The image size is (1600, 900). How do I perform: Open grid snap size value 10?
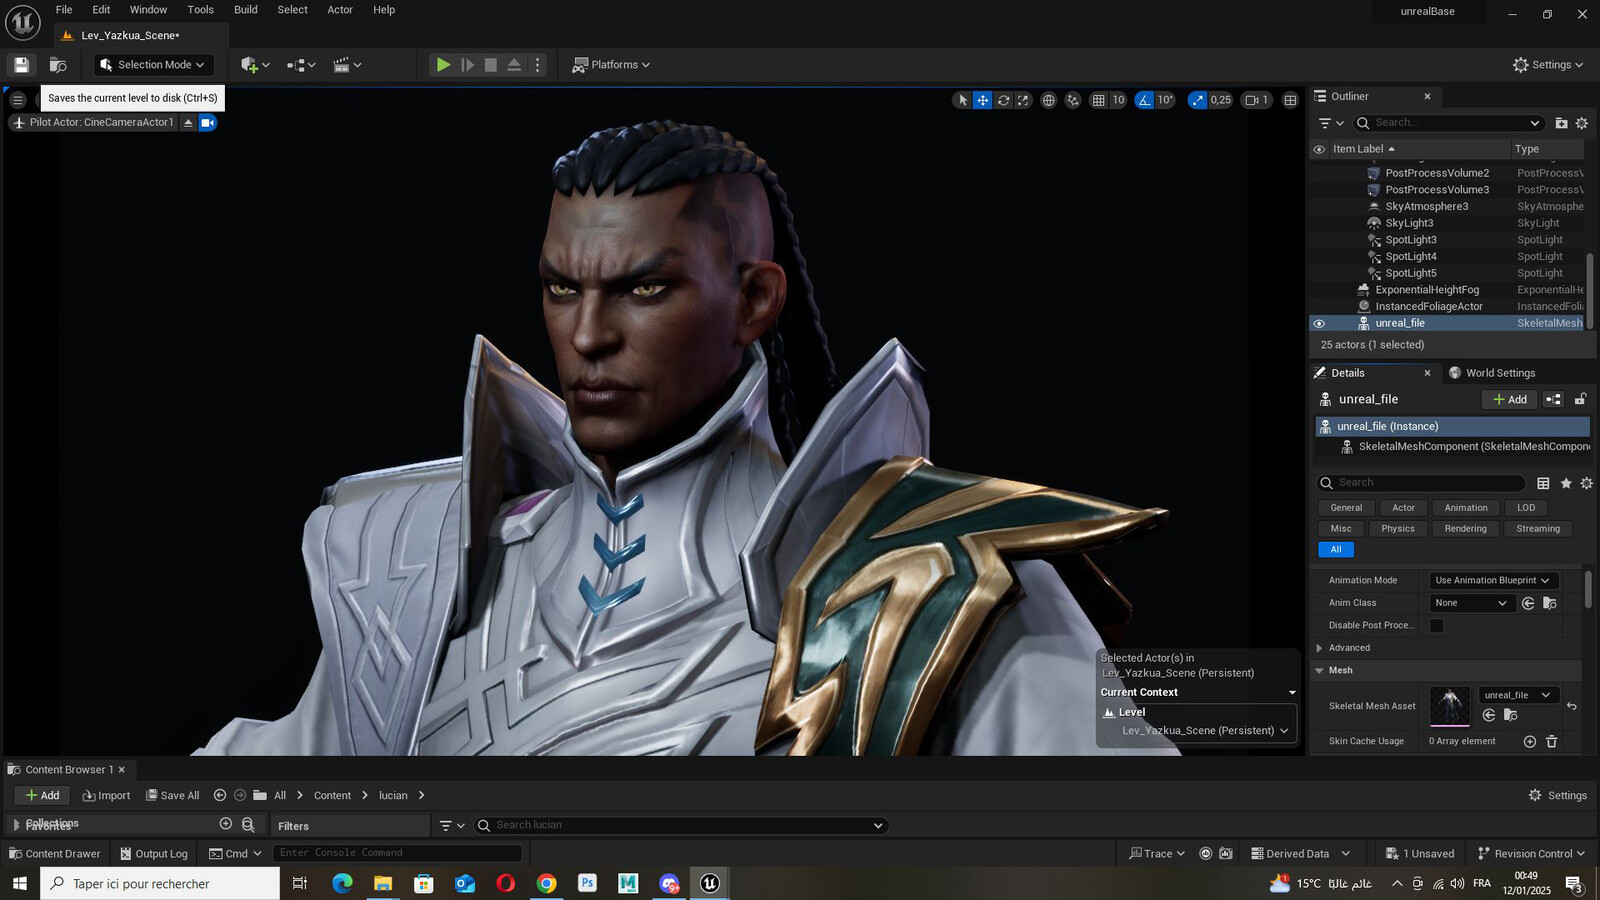pos(1118,100)
